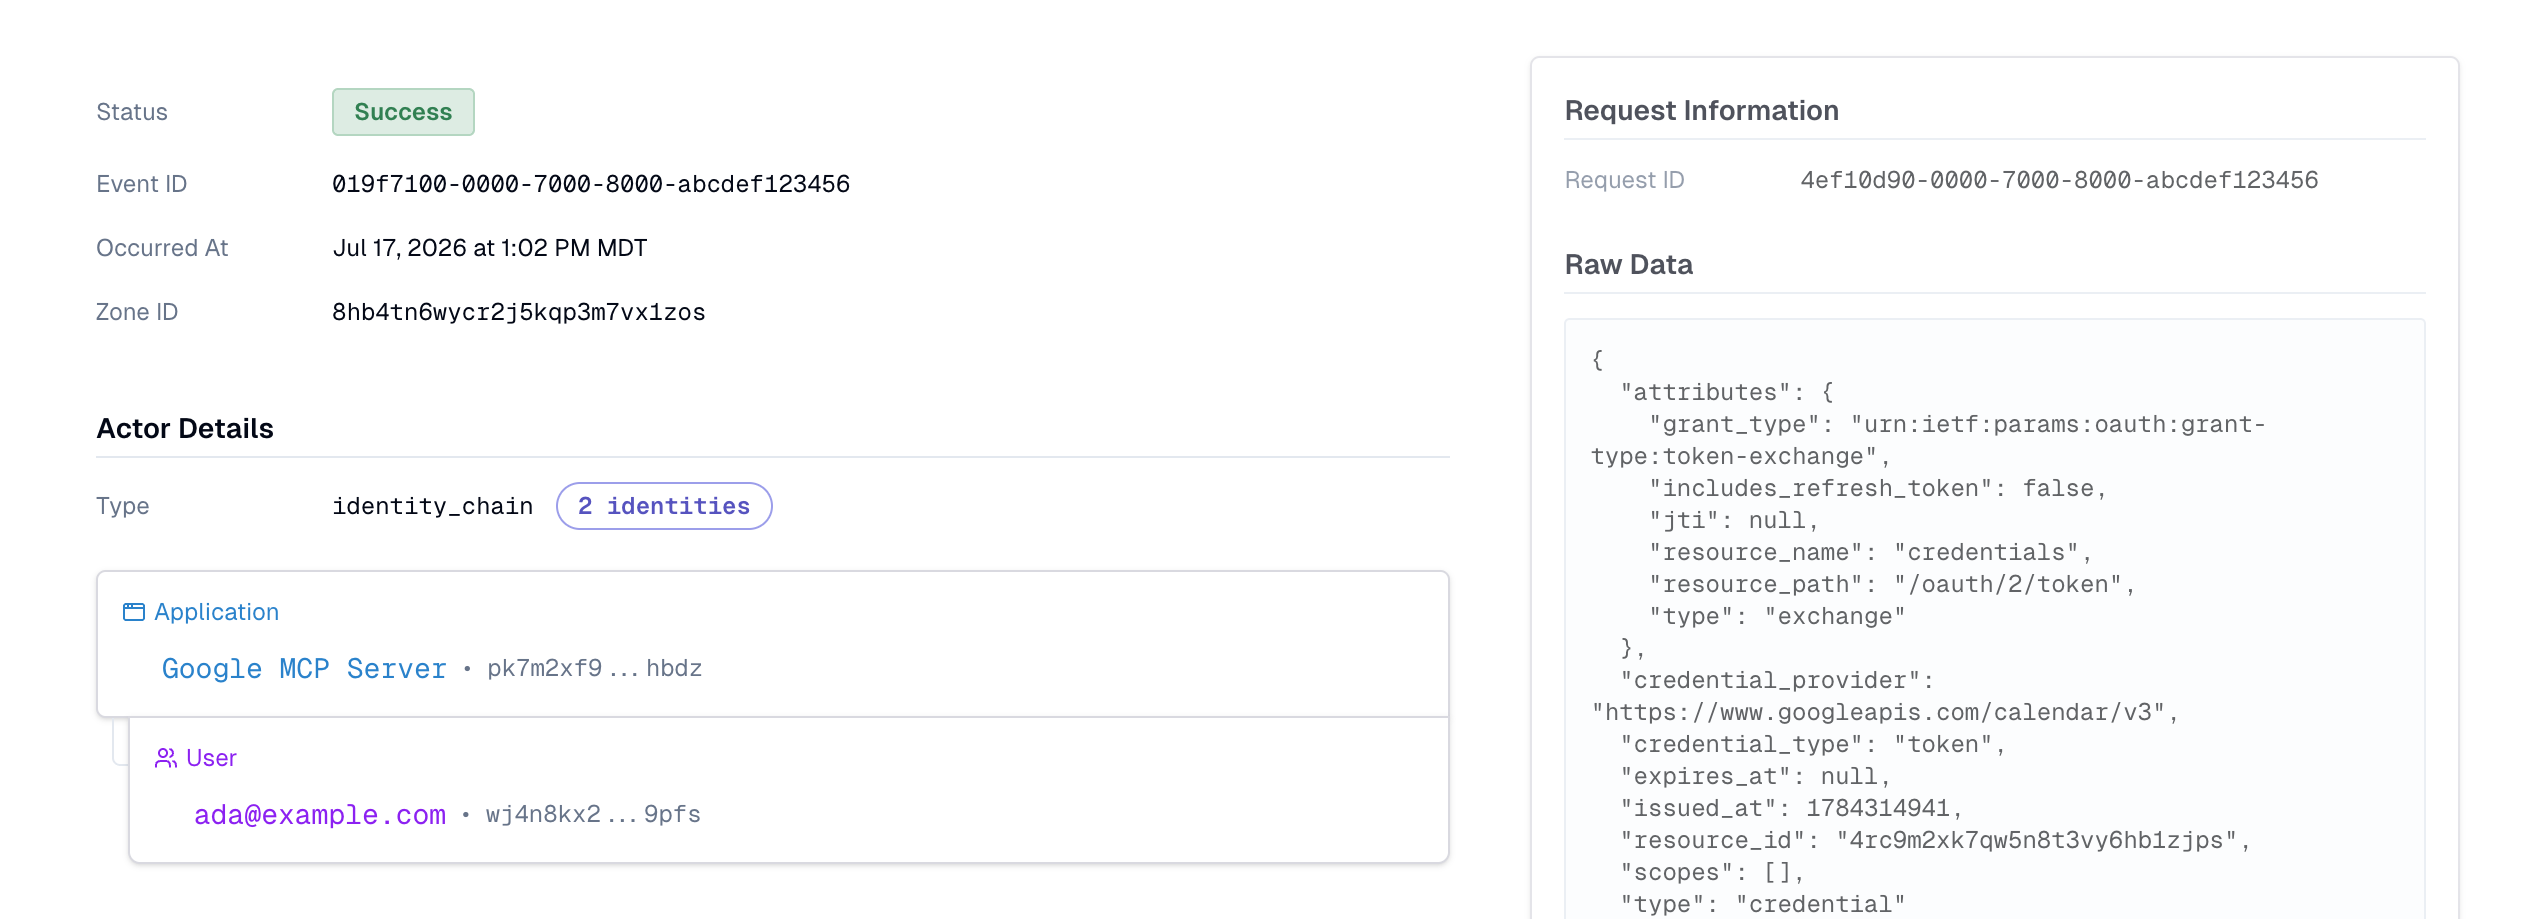Click the Raw Data heading
This screenshot has height=919, width=2524.
click(1628, 264)
